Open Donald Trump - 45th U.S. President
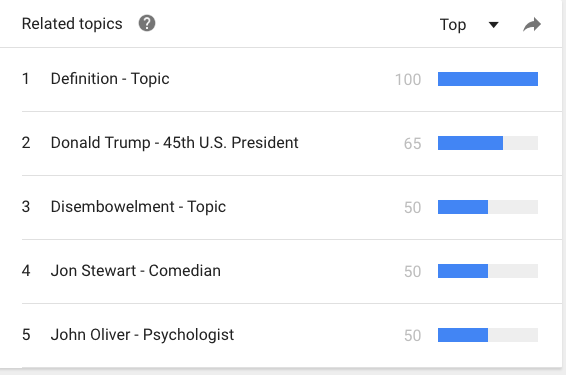This screenshot has width=566, height=375. (x=174, y=143)
